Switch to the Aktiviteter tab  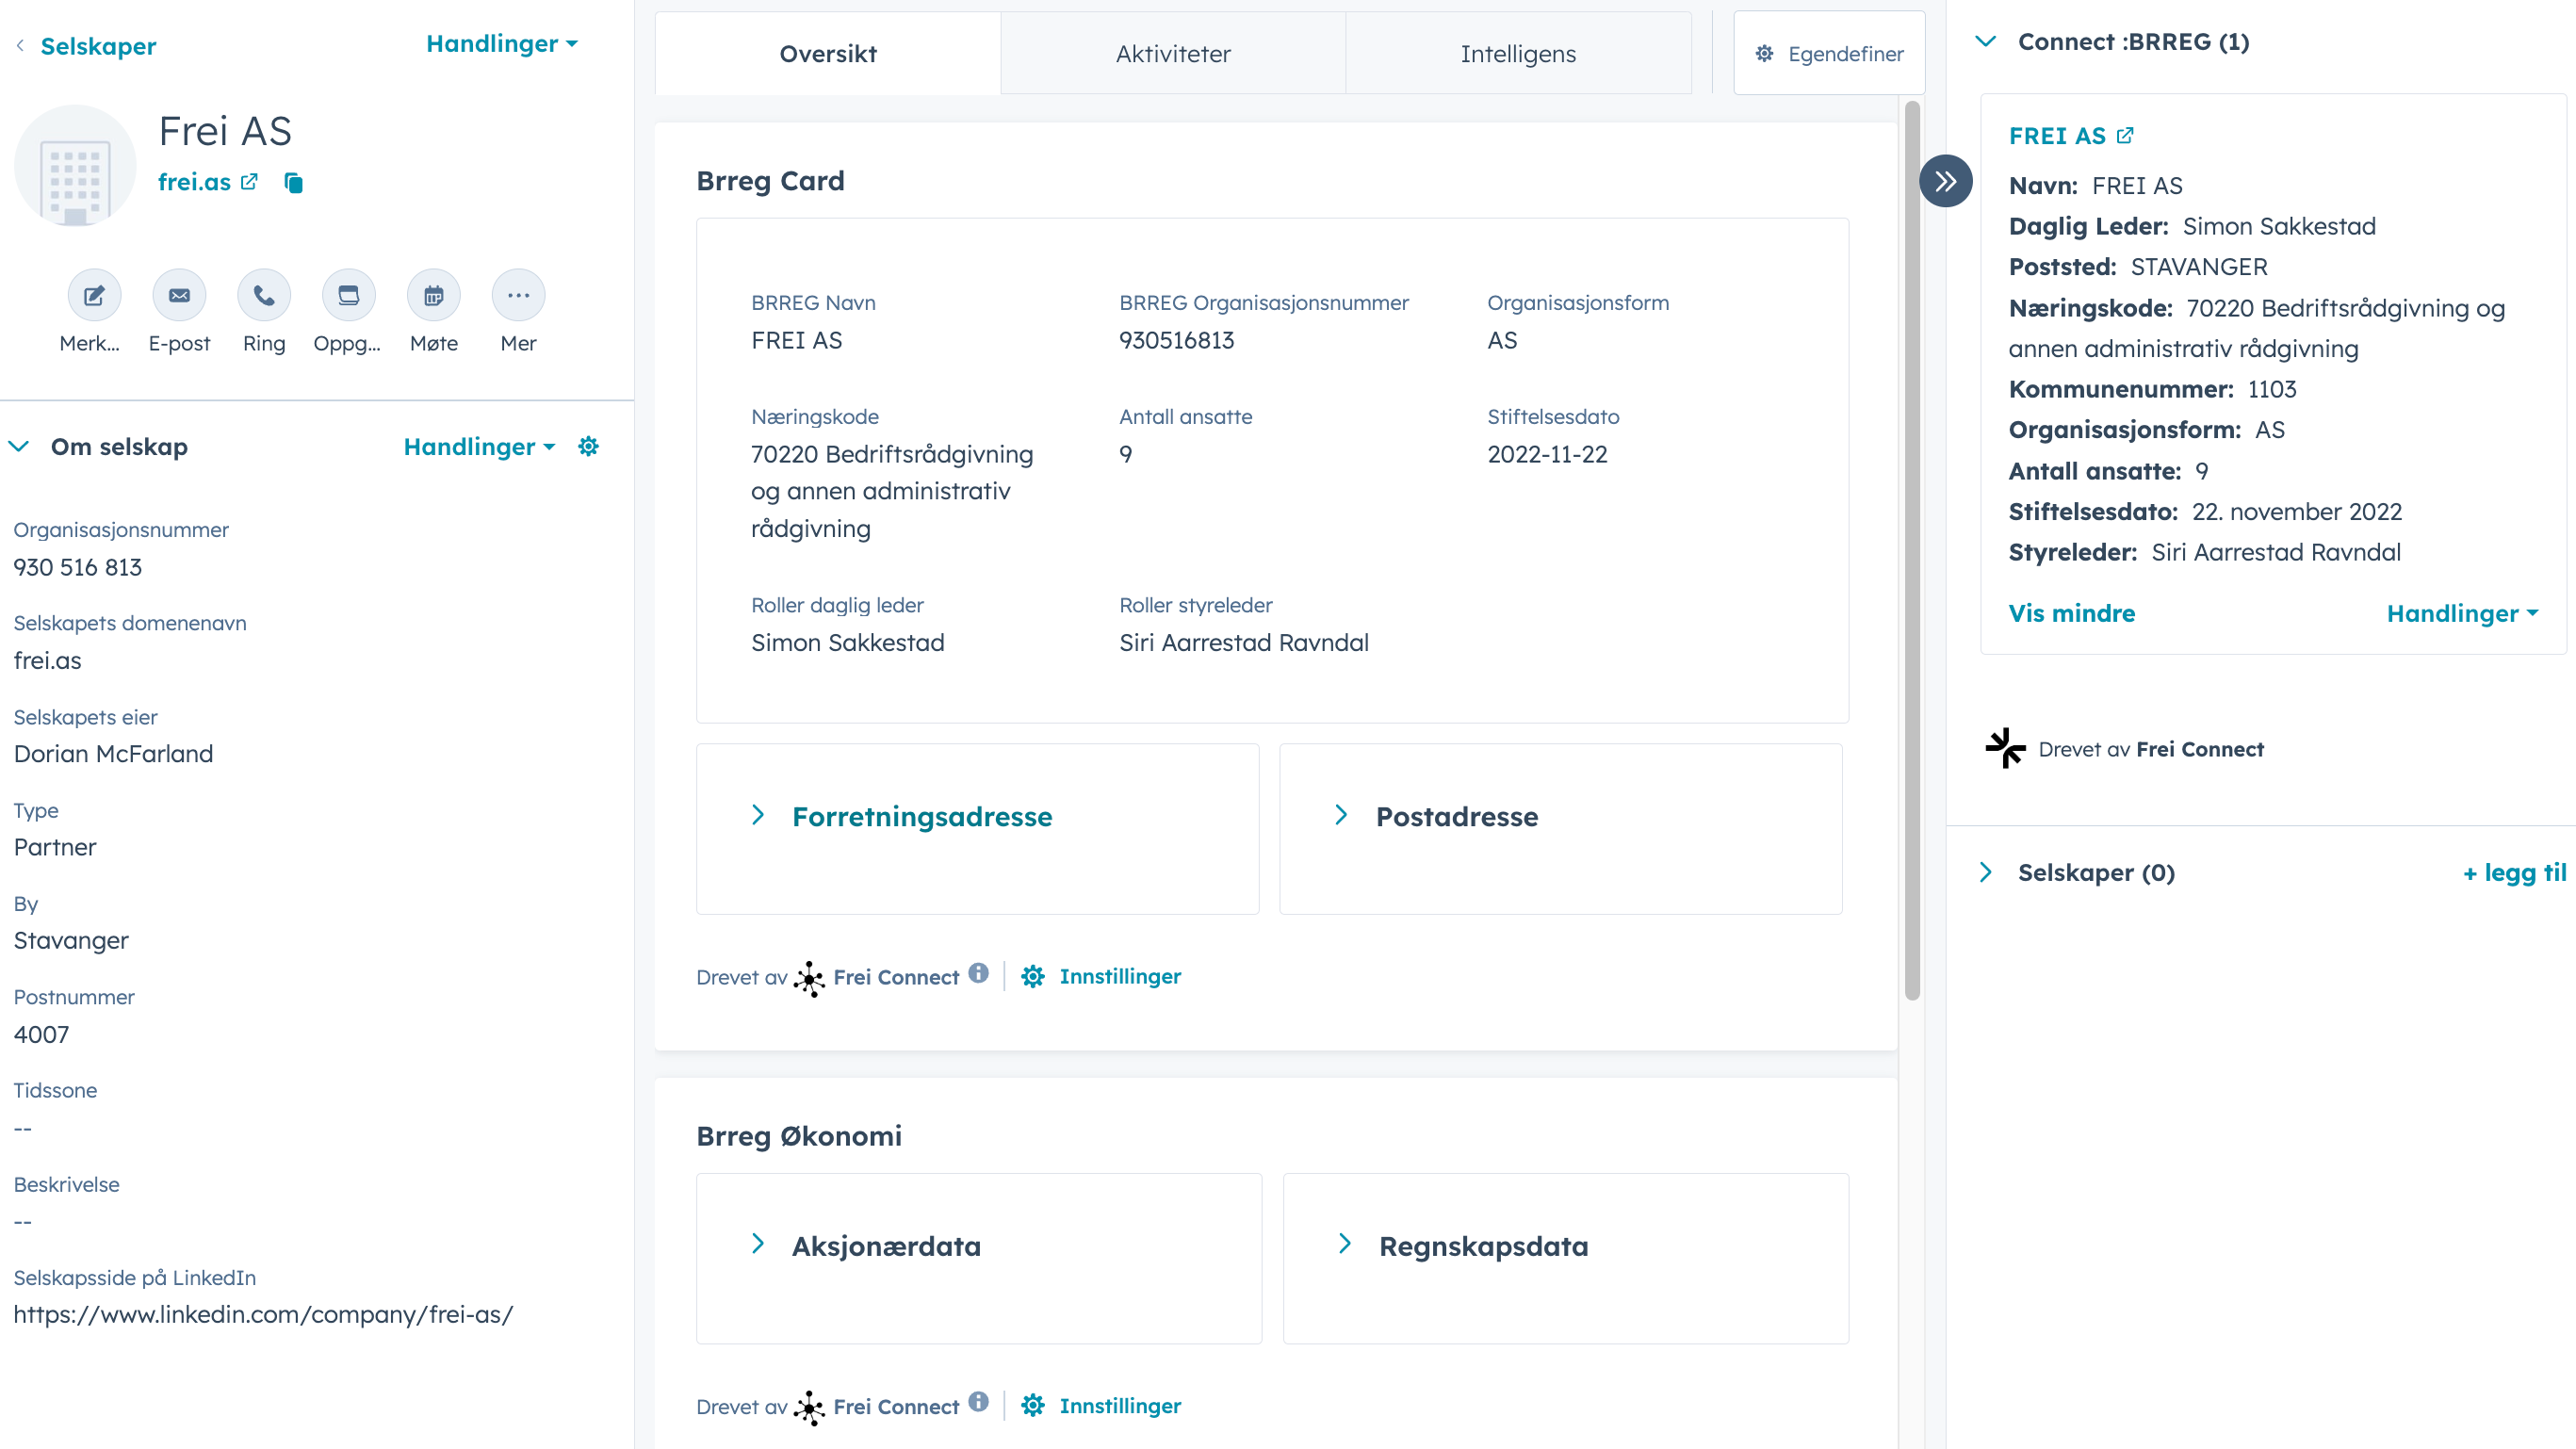(x=1172, y=53)
